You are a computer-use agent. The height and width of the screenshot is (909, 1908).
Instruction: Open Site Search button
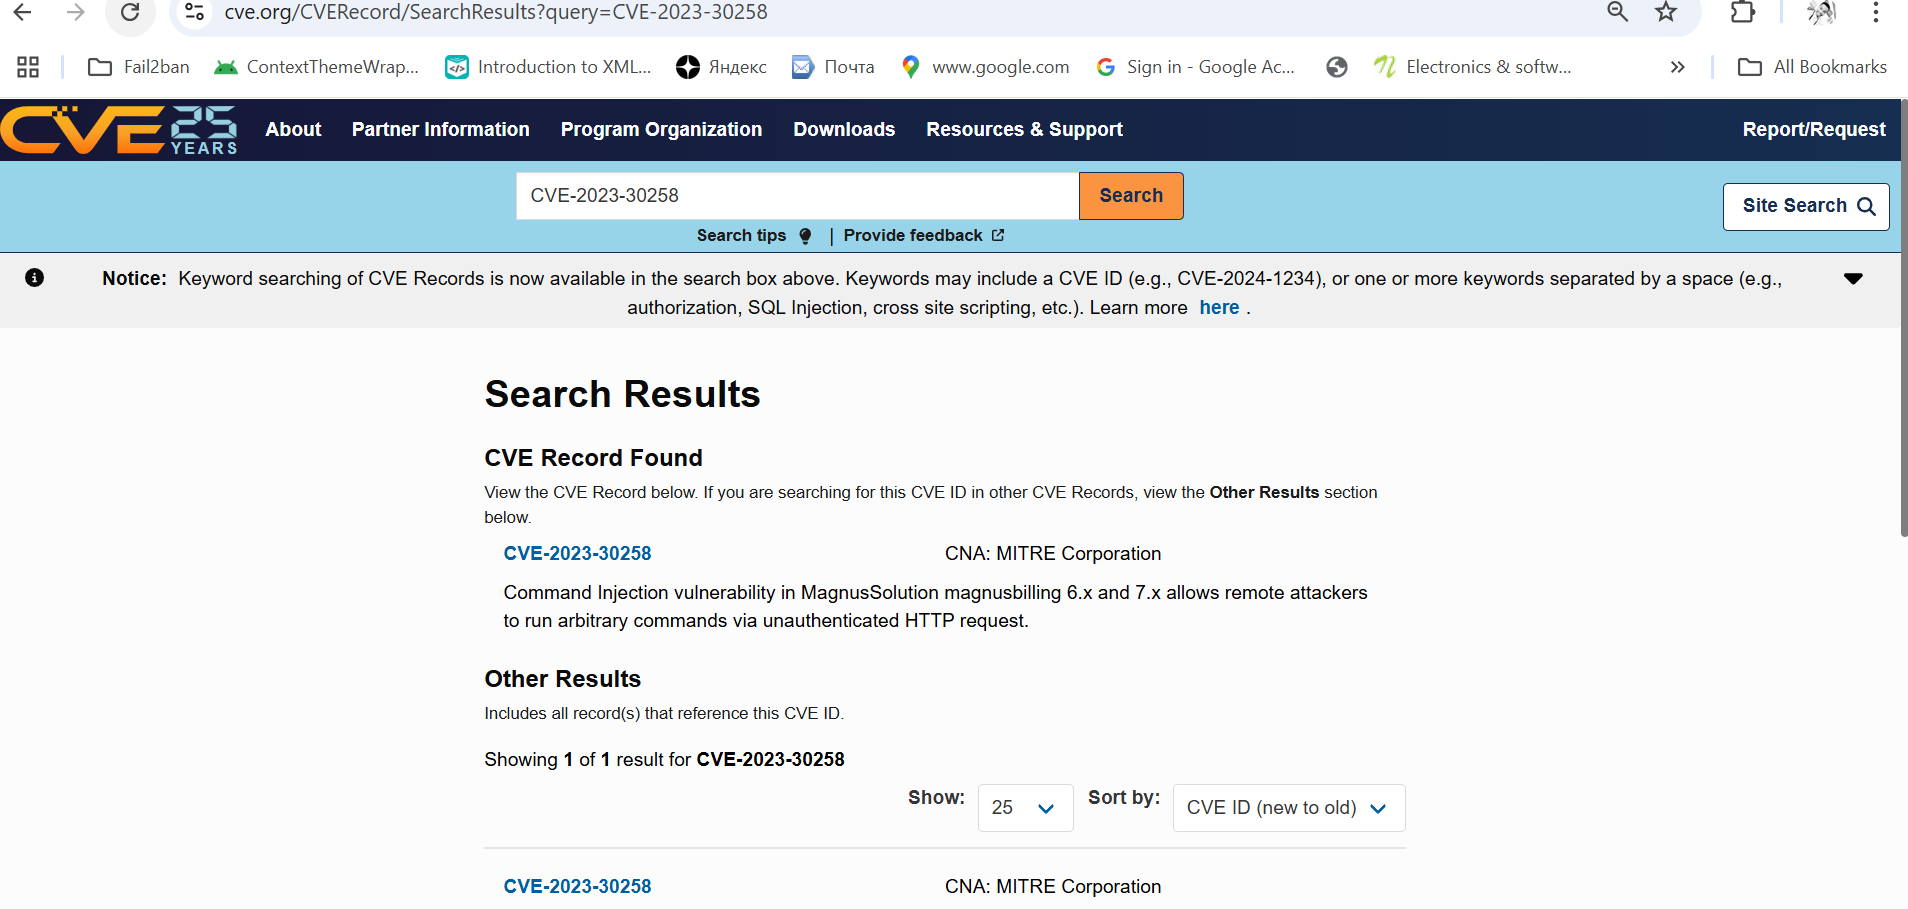point(1806,206)
